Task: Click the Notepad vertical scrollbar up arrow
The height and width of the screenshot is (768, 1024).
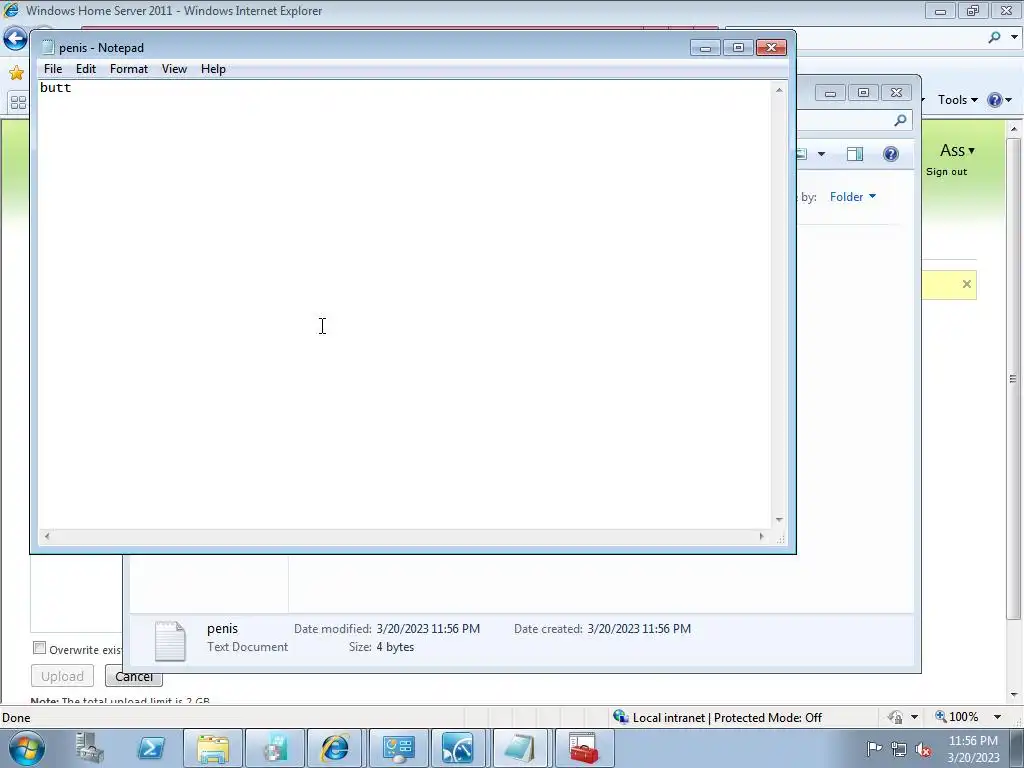Action: coord(779,89)
